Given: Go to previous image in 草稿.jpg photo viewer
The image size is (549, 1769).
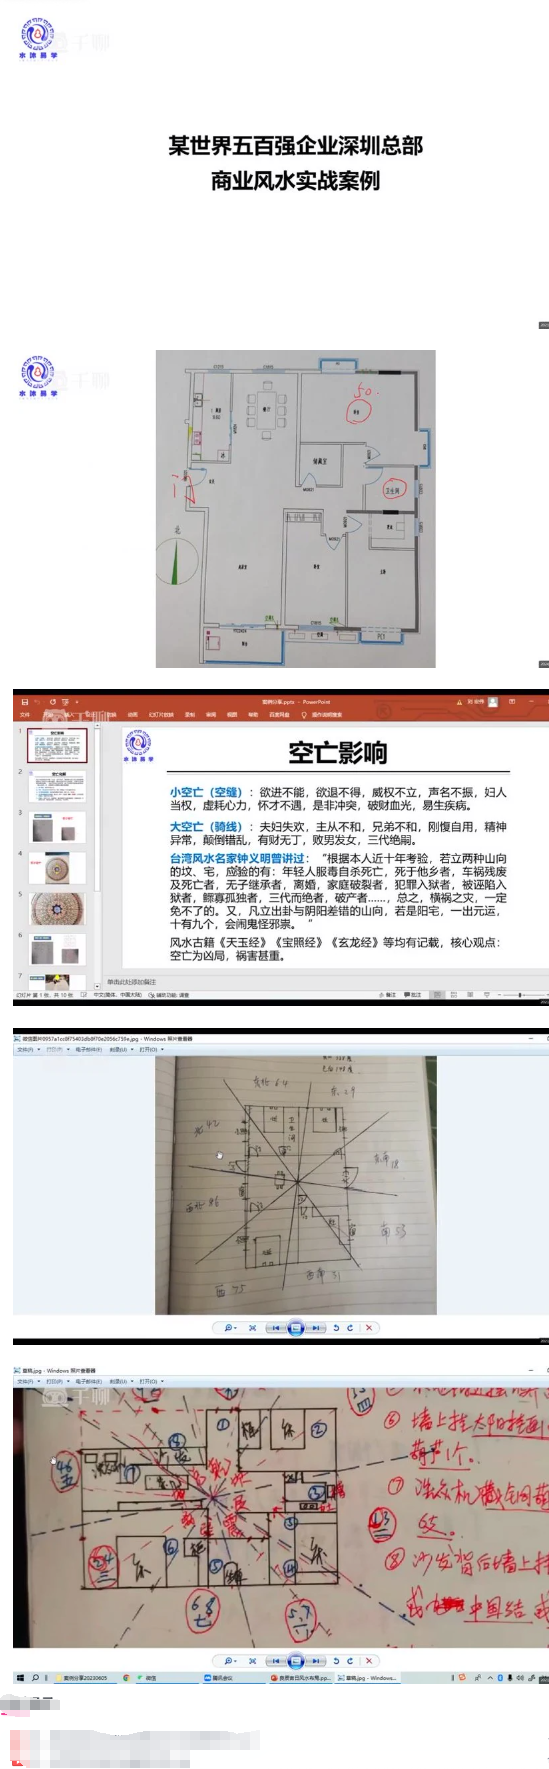Looking at the screenshot, I should tap(275, 1661).
